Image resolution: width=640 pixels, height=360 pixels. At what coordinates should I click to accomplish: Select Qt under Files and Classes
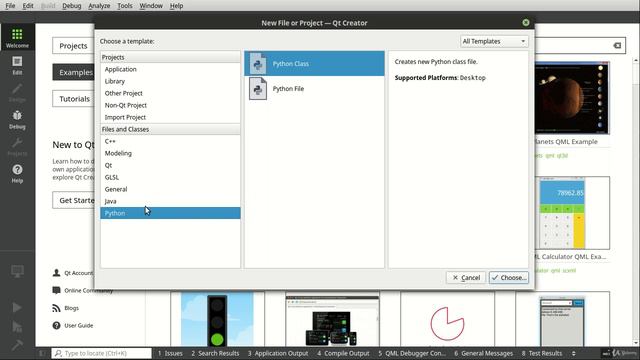coord(170,165)
